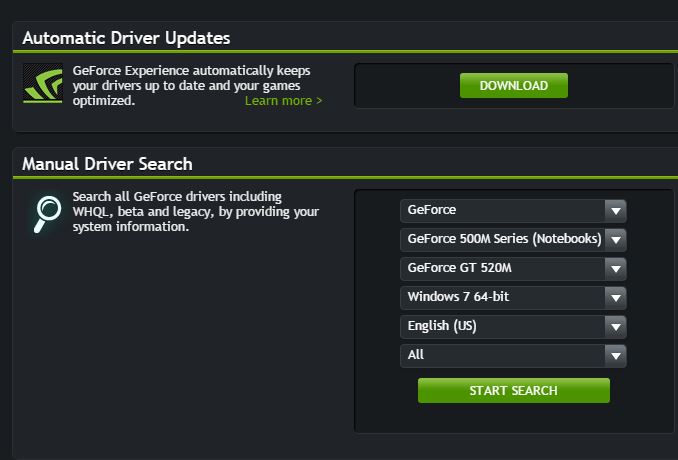The width and height of the screenshot is (678, 460).
Task: Click the Manual Driver Search heading
Action: [x=107, y=164]
